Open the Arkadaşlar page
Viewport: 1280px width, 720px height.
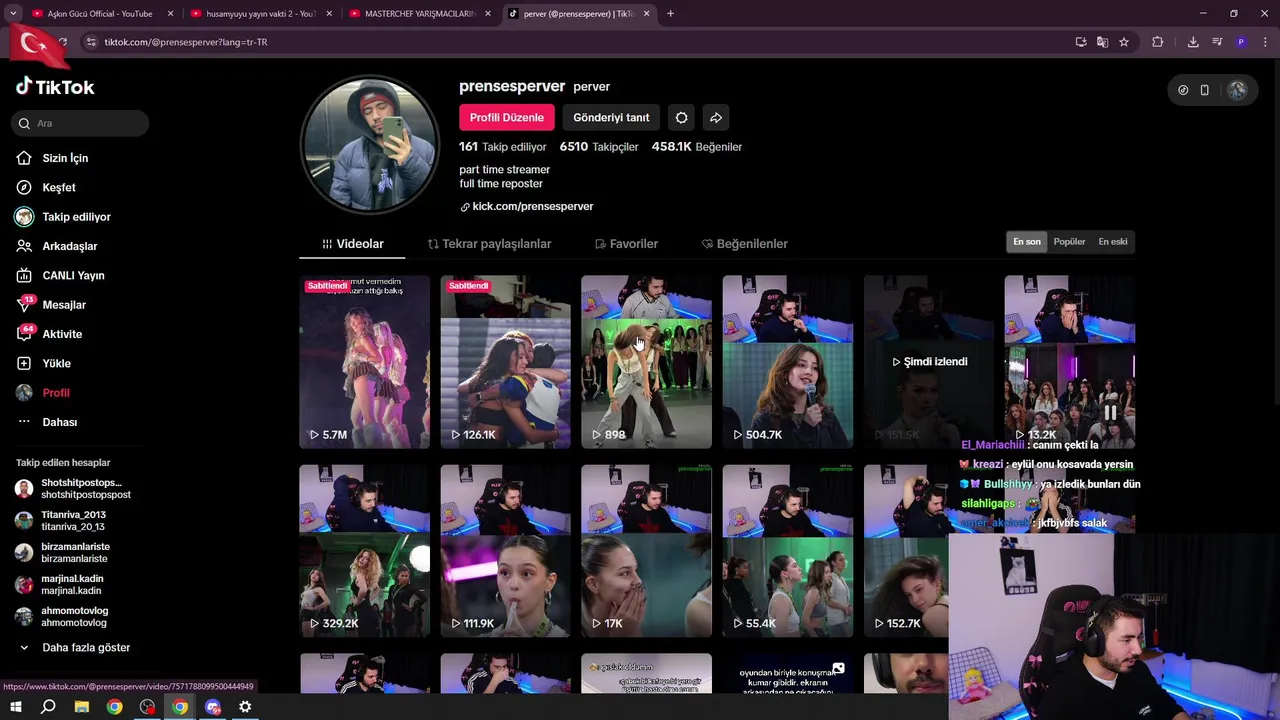69,246
